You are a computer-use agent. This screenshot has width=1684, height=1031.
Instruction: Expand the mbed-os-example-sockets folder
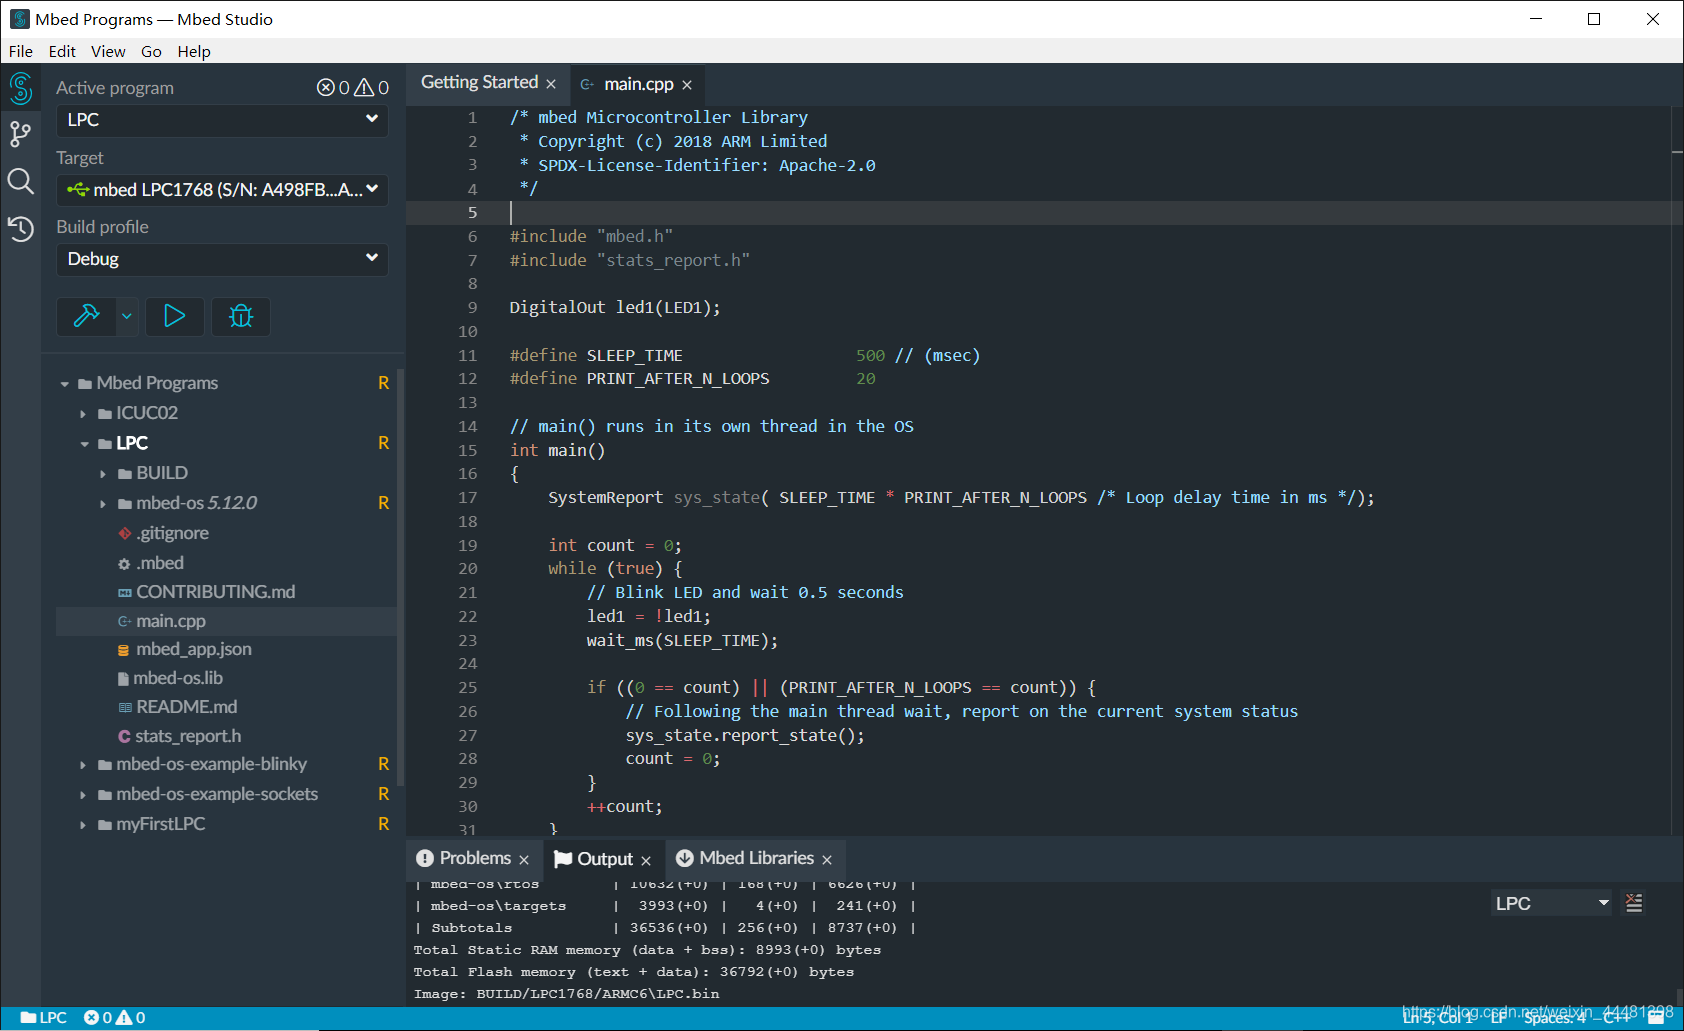coord(83,795)
